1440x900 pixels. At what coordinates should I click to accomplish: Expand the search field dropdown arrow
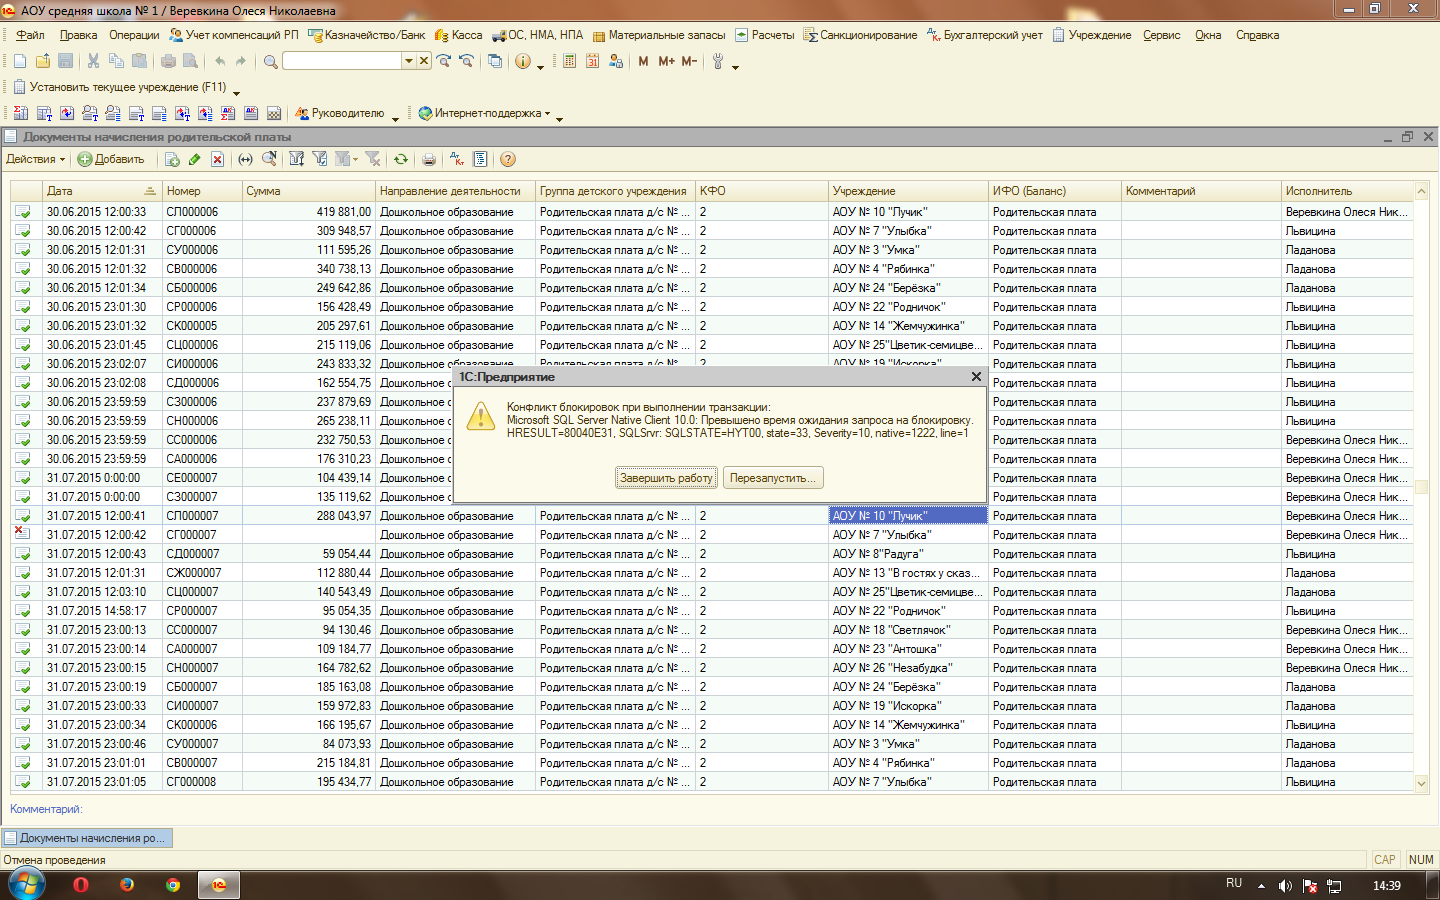[x=408, y=61]
